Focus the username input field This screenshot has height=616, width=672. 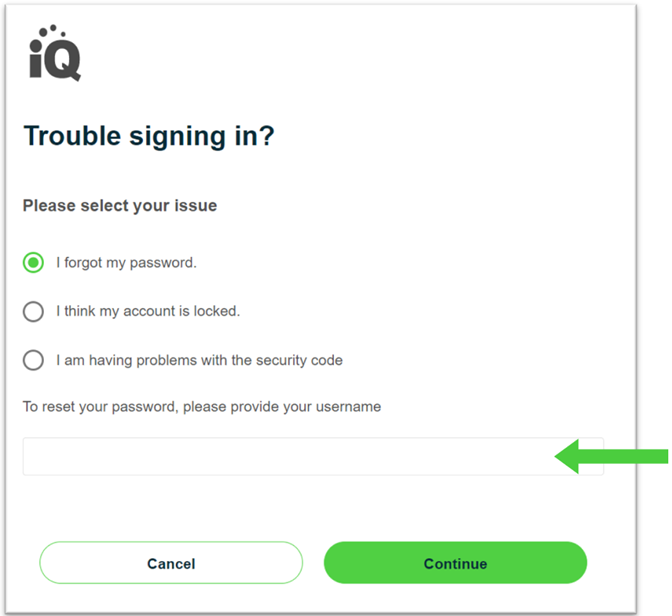[313, 456]
